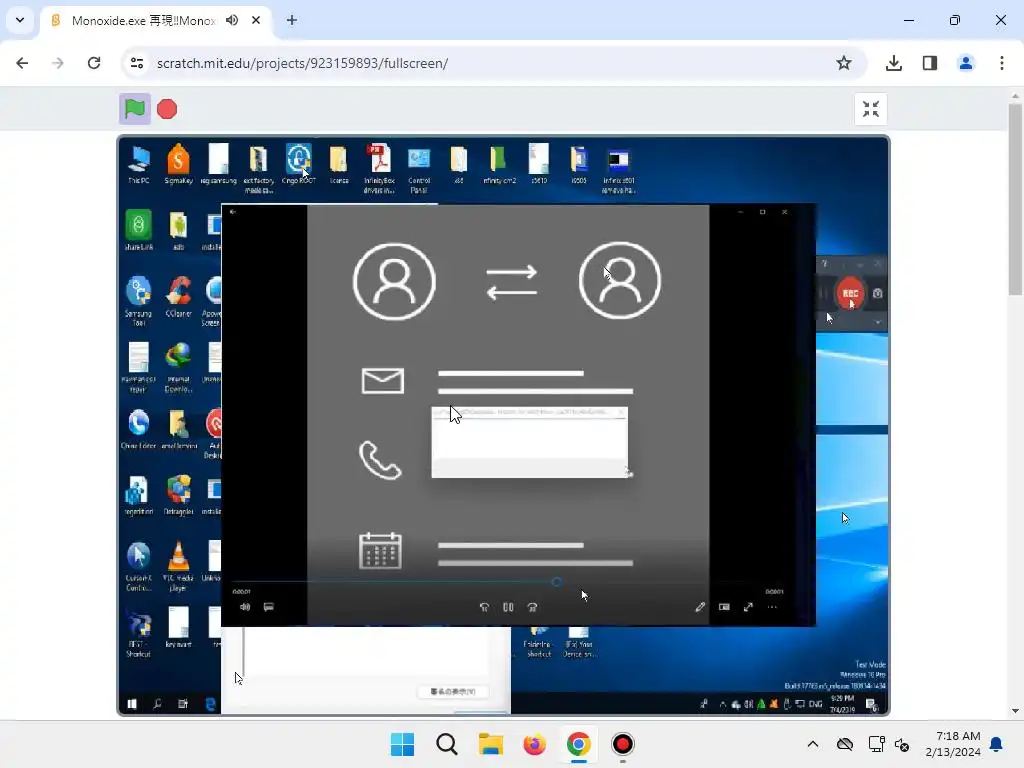1024x768 pixels.
Task: Click the Scratch green flag
Action: 135,109
